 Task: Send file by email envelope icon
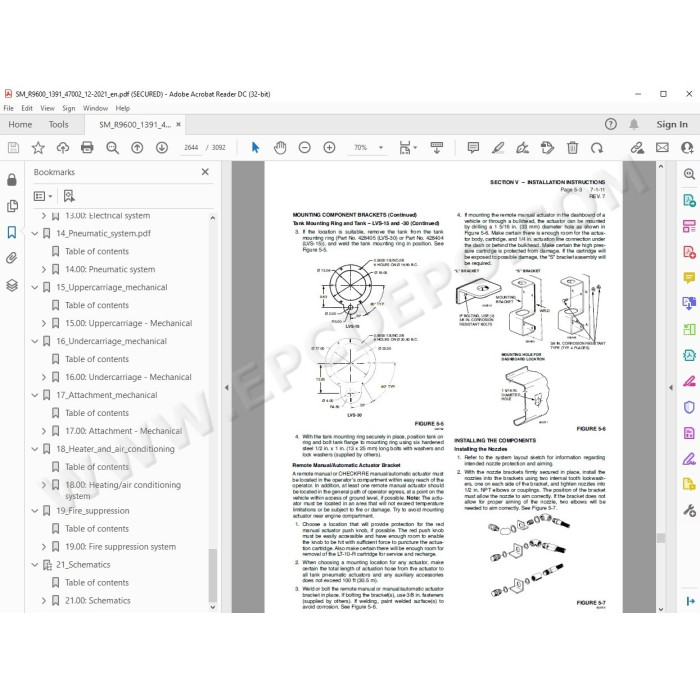click(662, 147)
